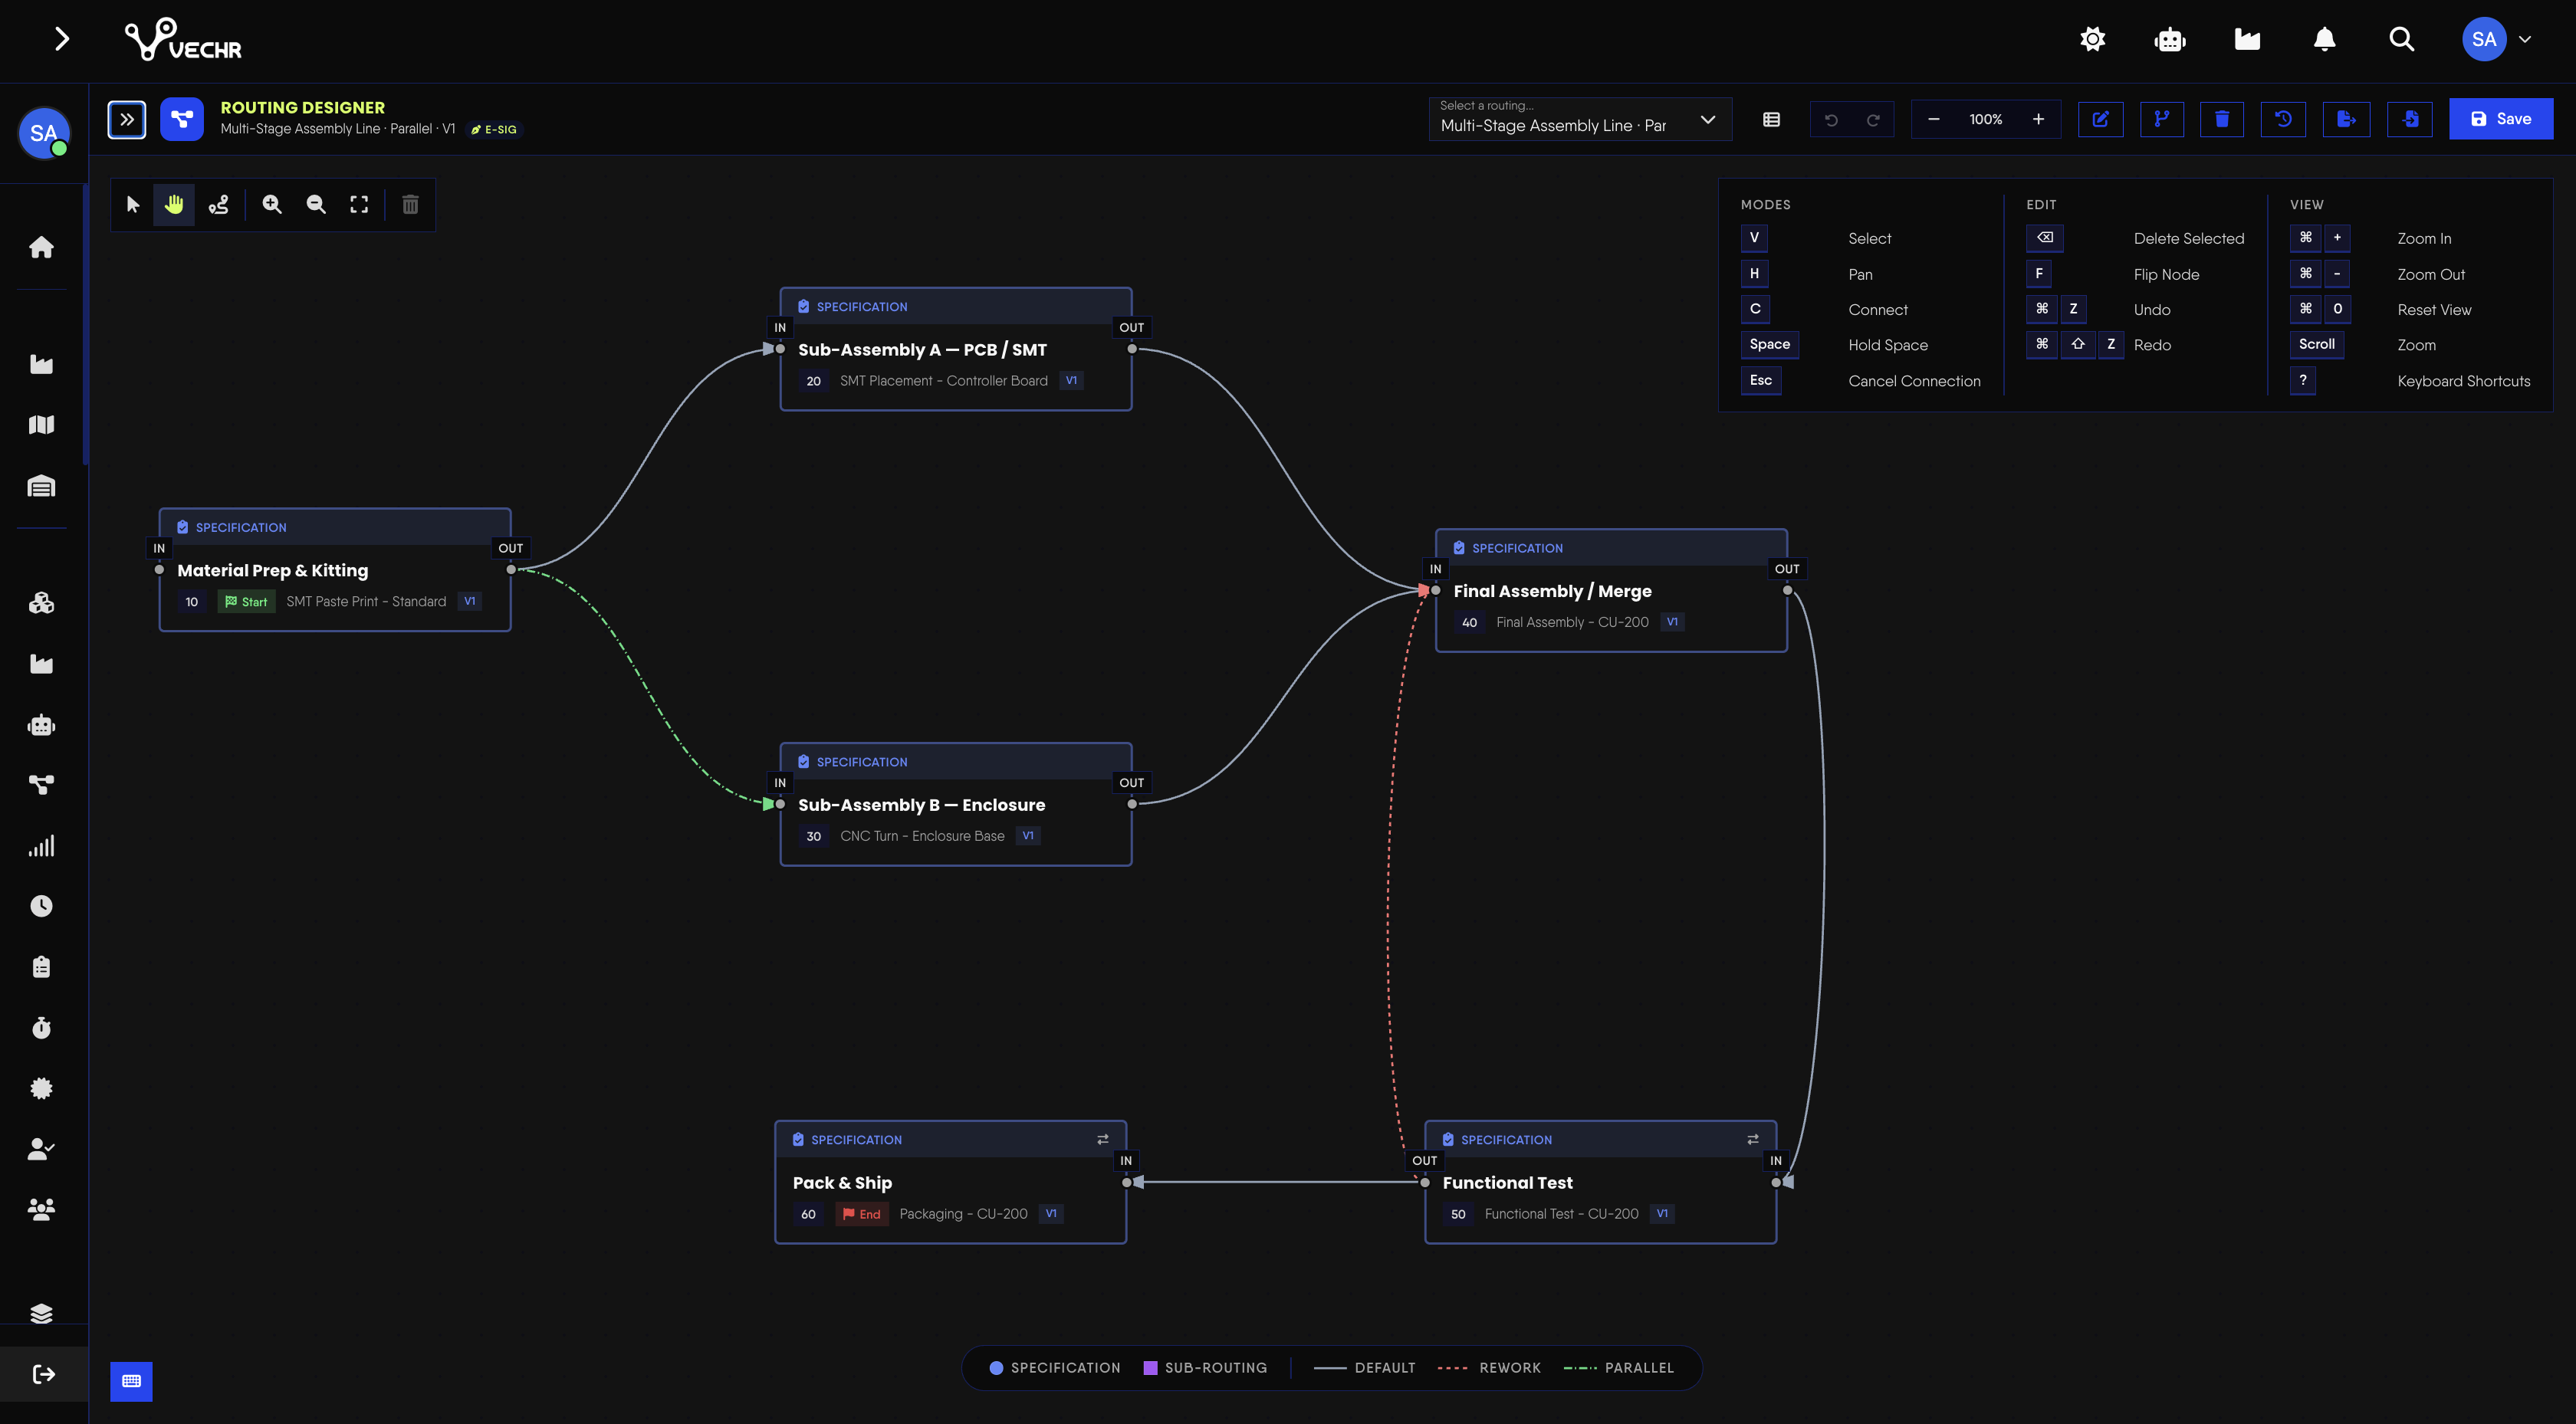The image size is (2576, 1424).
Task: Open the SA account menu in header
Action: (2496, 39)
